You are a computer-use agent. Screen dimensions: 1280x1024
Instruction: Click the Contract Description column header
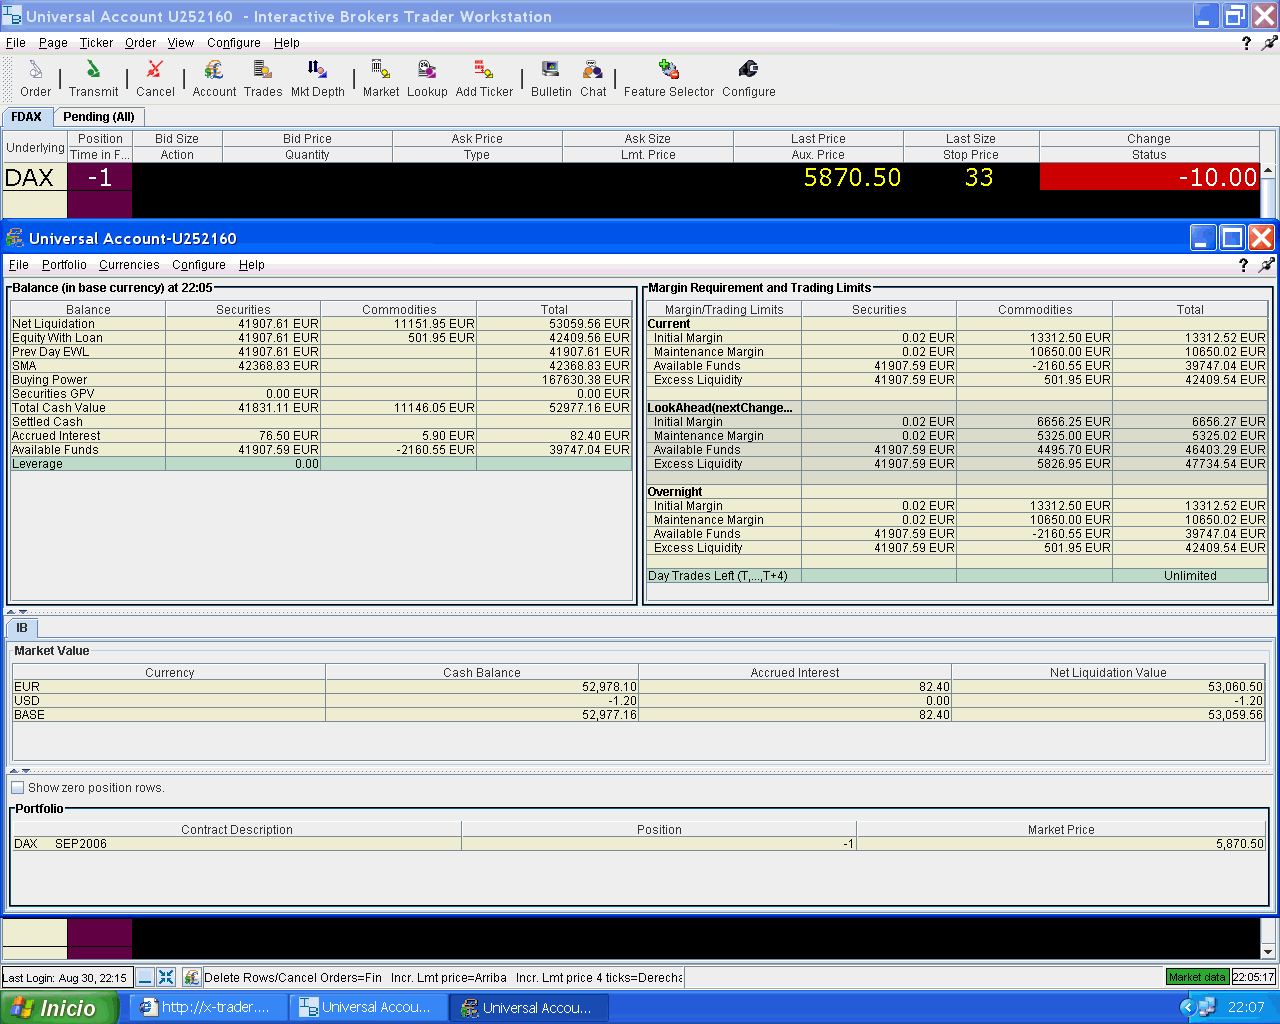click(237, 830)
